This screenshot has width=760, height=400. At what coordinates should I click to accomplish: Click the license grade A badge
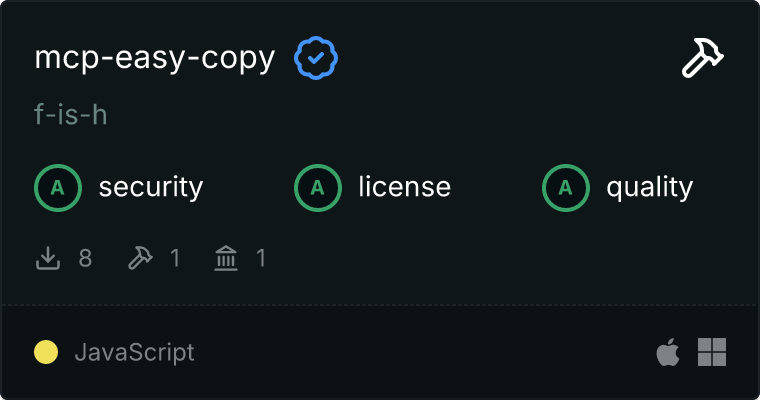click(x=317, y=188)
